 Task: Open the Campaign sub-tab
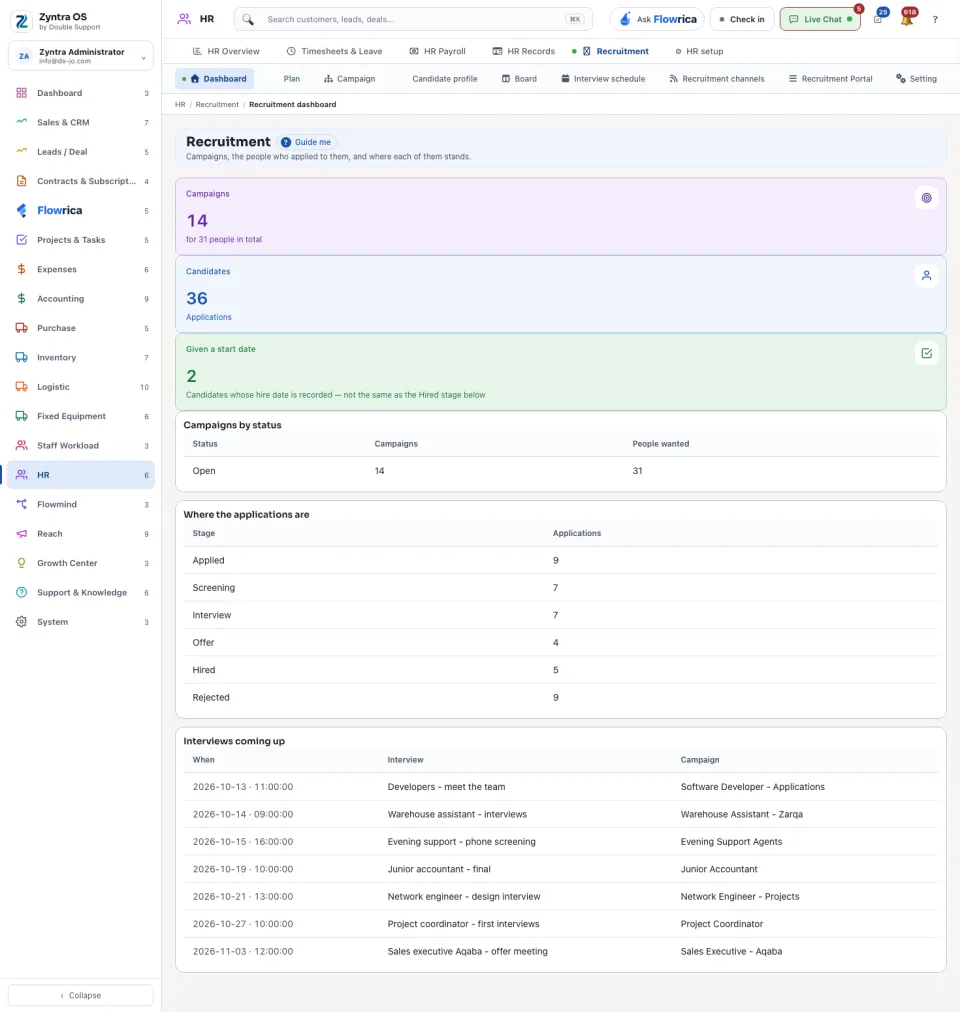(349, 79)
